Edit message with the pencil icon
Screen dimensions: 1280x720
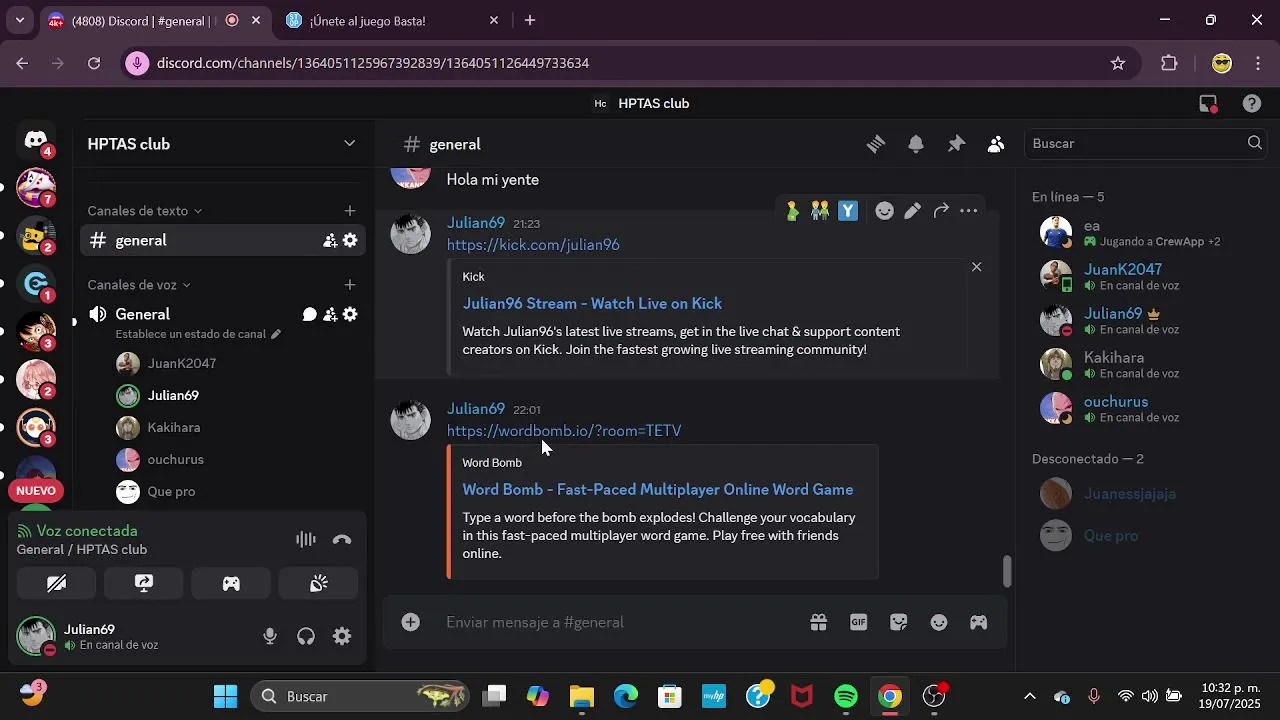[x=912, y=211]
